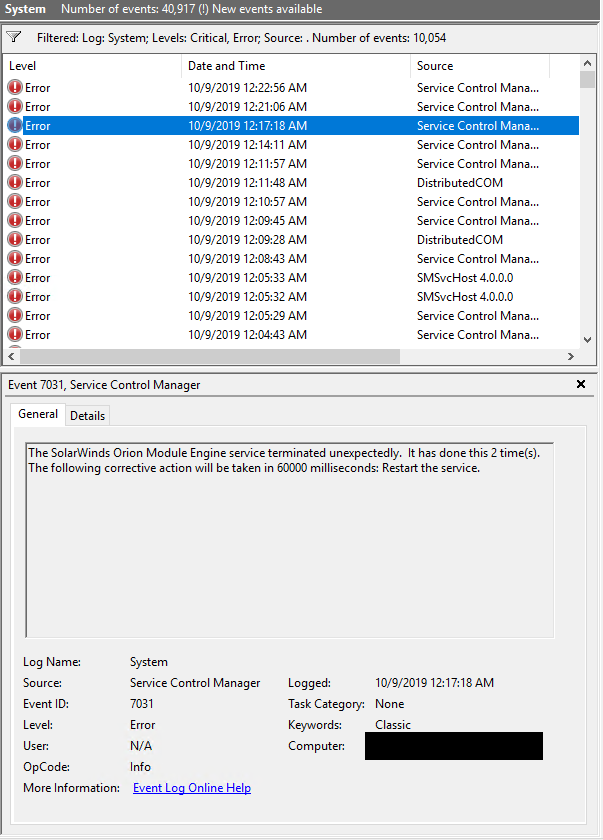603x840 pixels.
Task: Click error icon of 12:22:56 AM event
Action: point(14,87)
